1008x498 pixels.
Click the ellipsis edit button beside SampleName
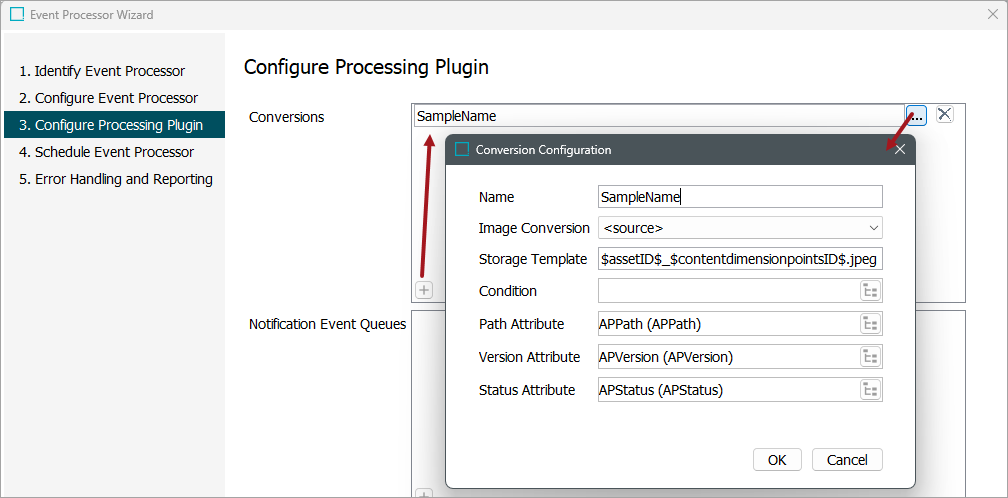coord(917,115)
